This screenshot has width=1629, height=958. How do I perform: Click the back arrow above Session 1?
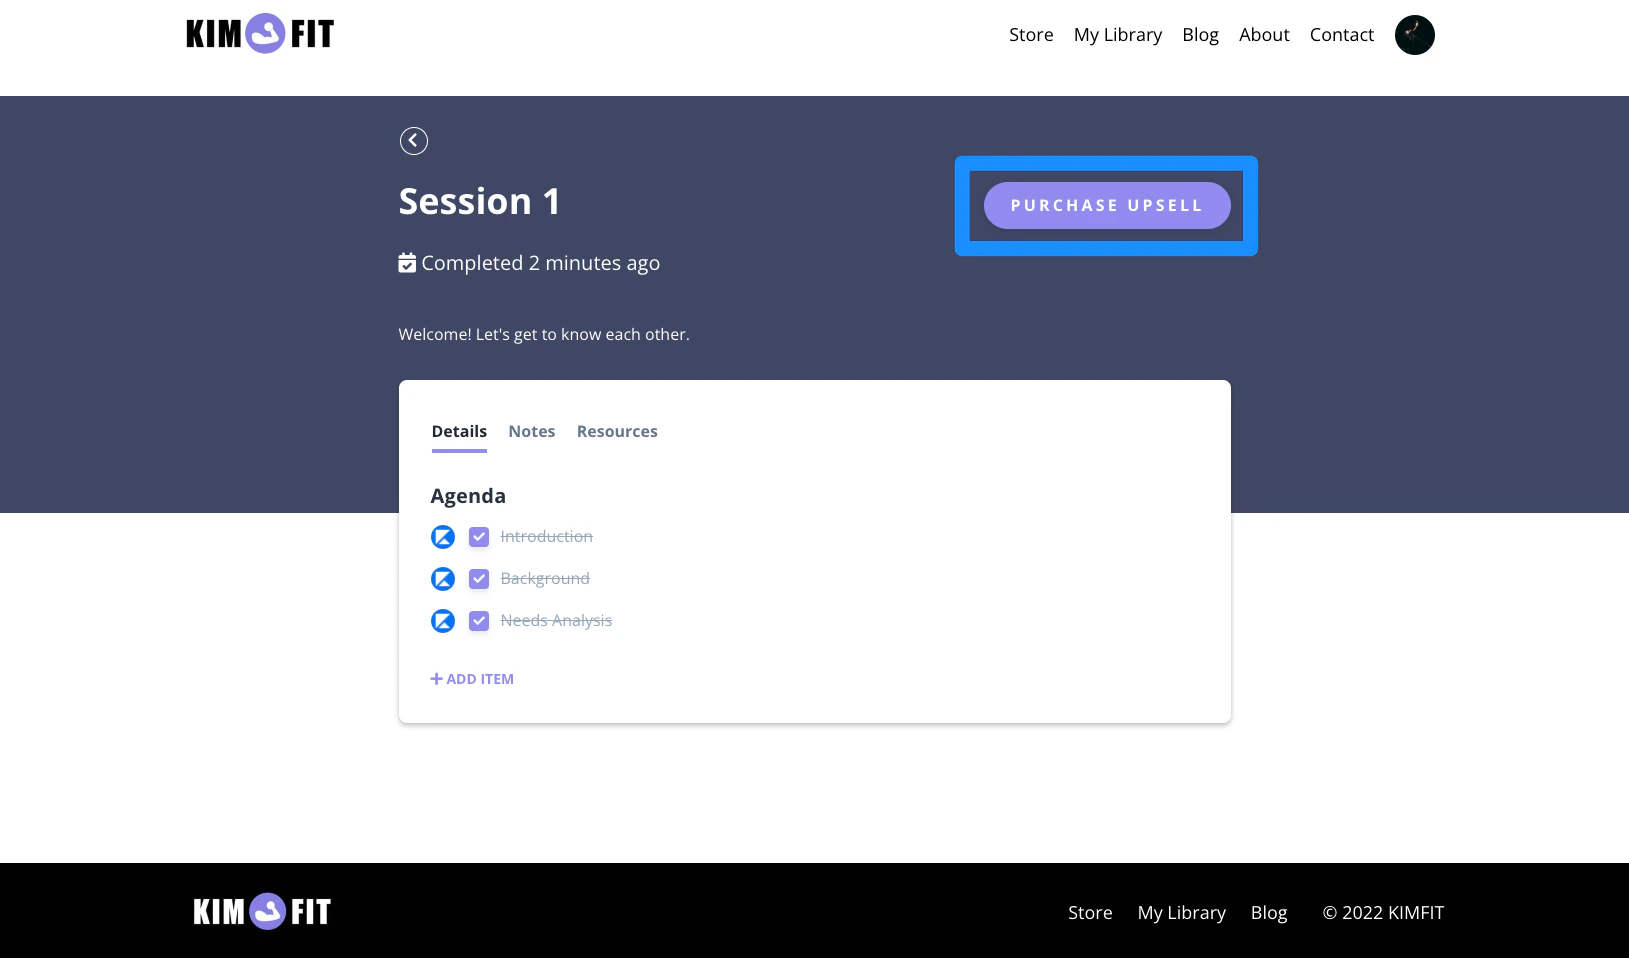pos(413,140)
